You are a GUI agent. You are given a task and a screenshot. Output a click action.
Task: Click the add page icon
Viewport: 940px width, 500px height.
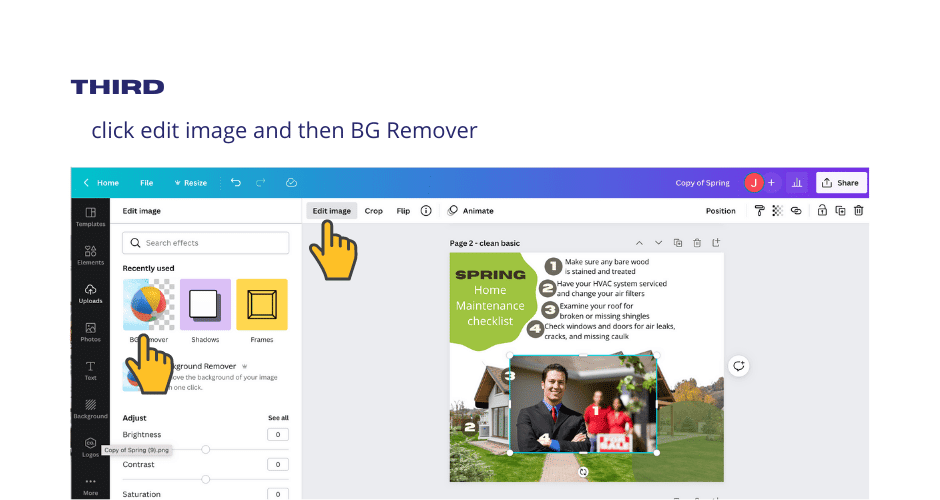pos(716,243)
